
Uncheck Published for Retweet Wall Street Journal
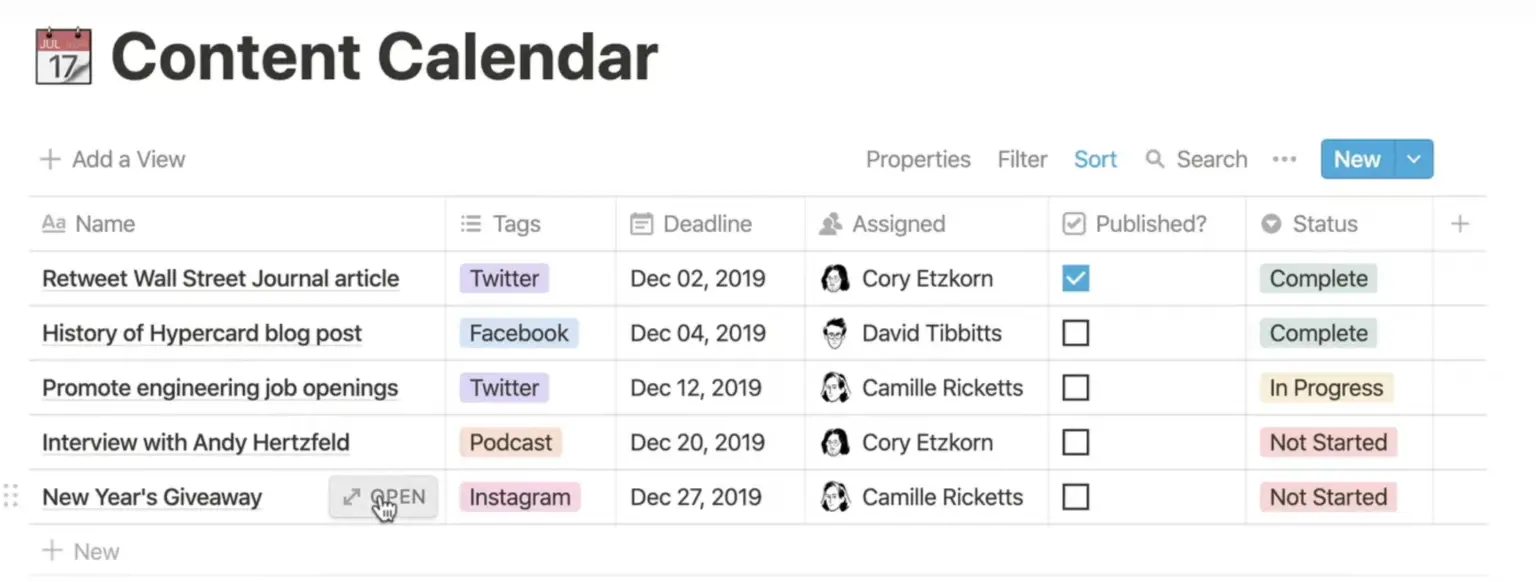(x=1075, y=279)
